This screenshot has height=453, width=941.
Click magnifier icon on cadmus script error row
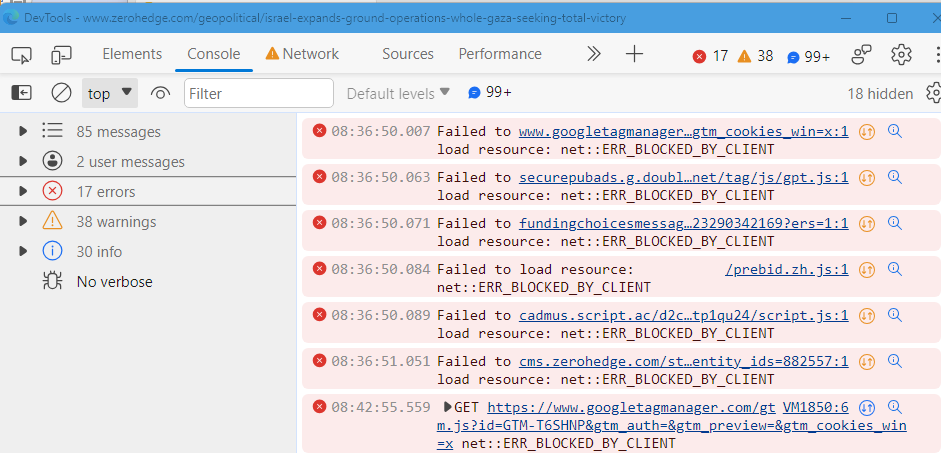[x=895, y=315]
